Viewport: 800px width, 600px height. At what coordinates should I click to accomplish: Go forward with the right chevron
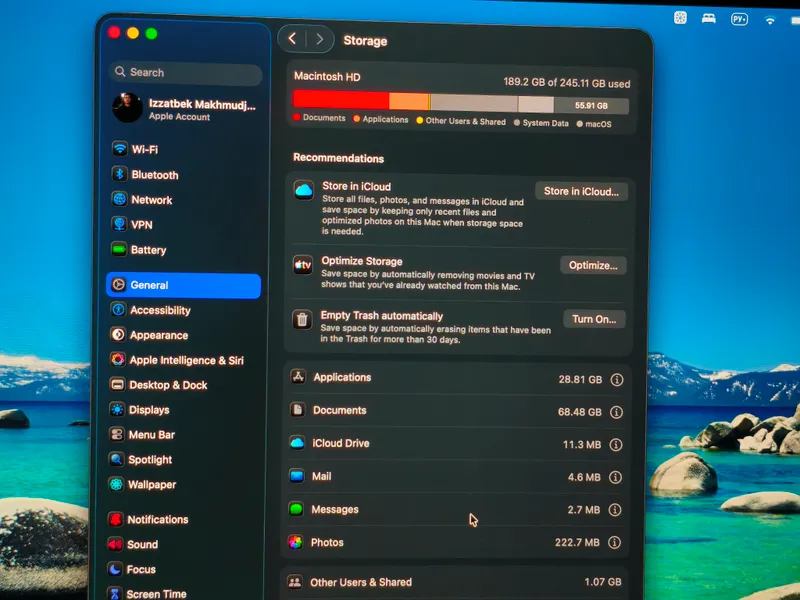pyautogui.click(x=320, y=39)
